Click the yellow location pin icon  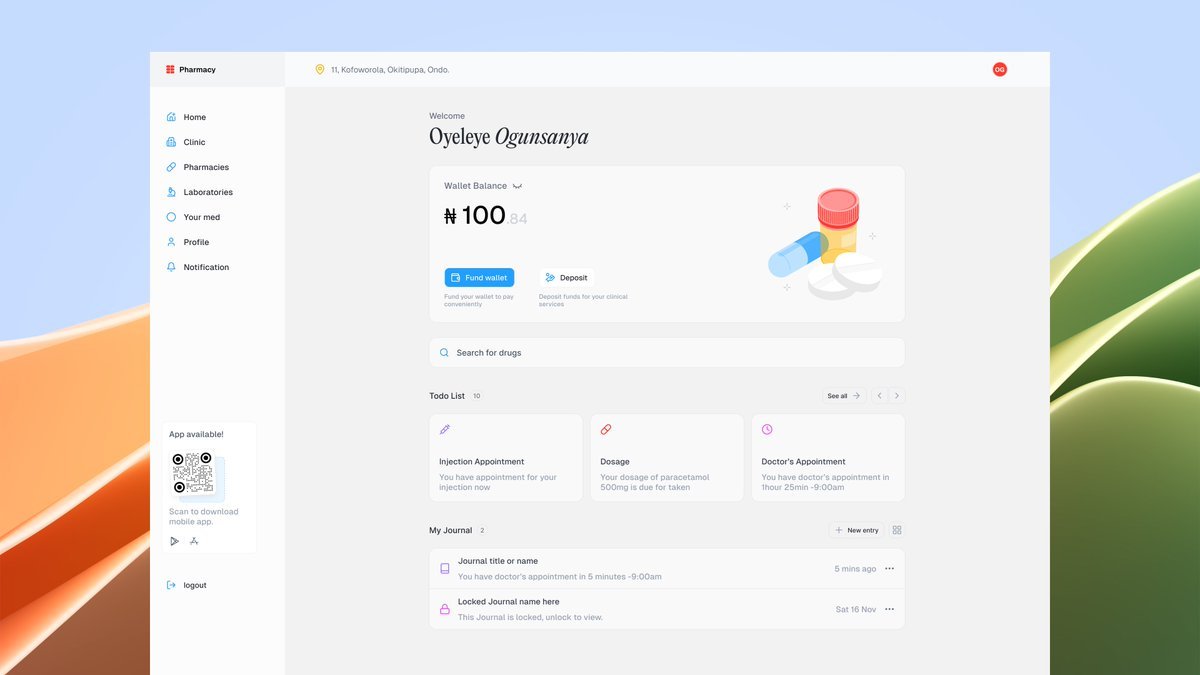coord(320,70)
